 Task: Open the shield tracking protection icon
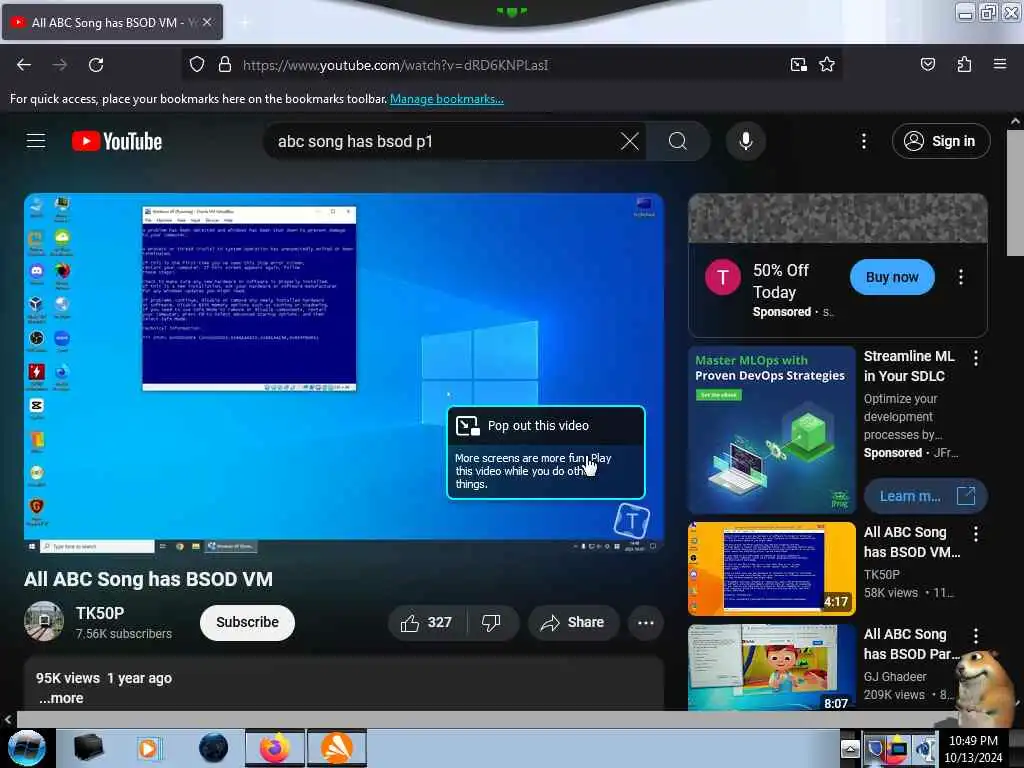point(197,65)
